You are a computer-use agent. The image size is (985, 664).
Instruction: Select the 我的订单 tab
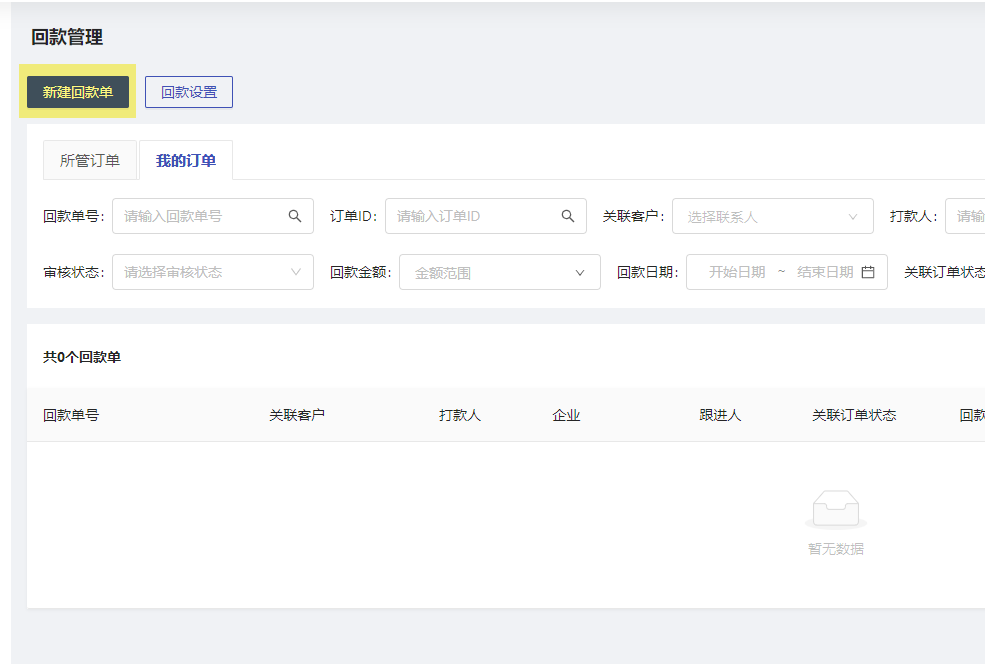pos(186,160)
